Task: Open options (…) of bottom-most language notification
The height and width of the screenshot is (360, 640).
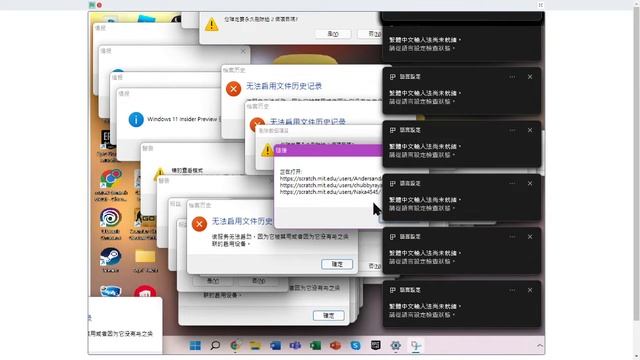Action: tap(512, 290)
